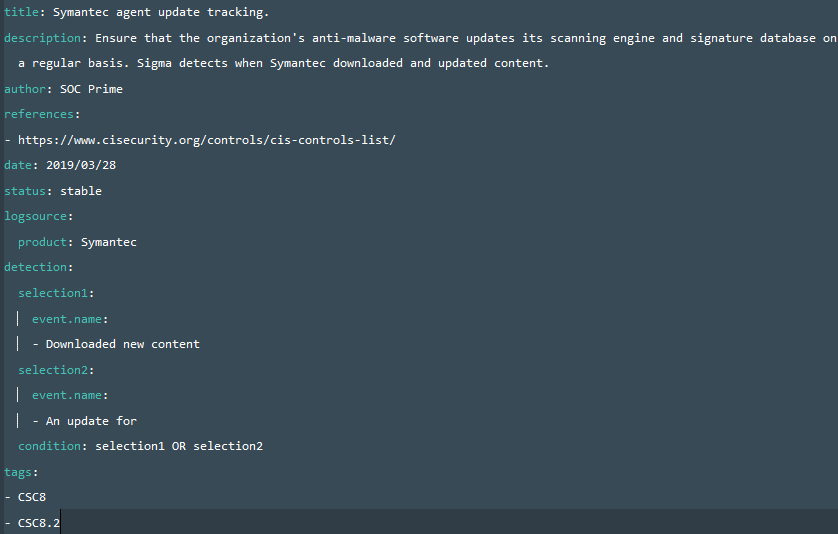The image size is (838, 534).
Task: Click the Downloaded new content value
Action: click(x=123, y=344)
